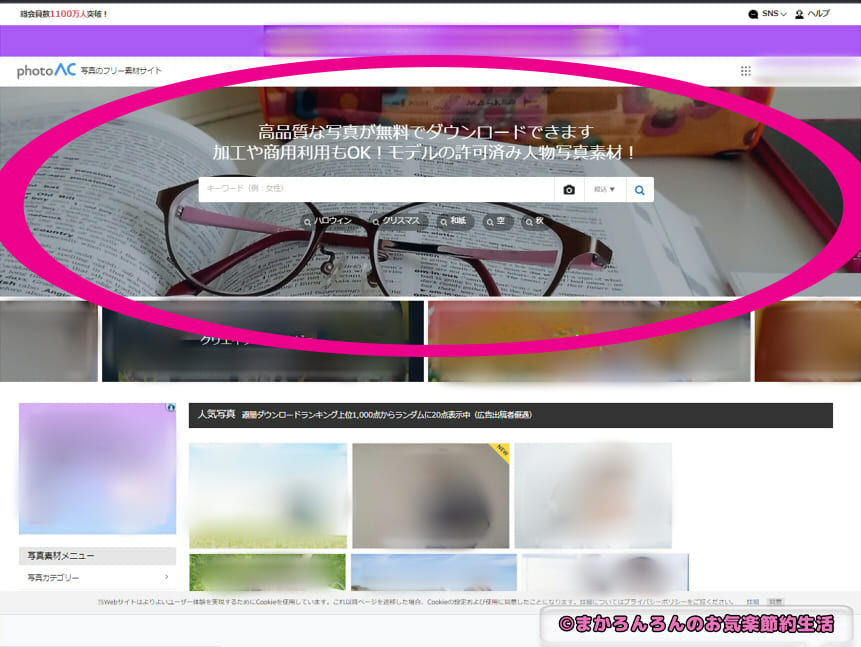Click the help person icon
Viewport: 861px width, 647px height.
[799, 14]
